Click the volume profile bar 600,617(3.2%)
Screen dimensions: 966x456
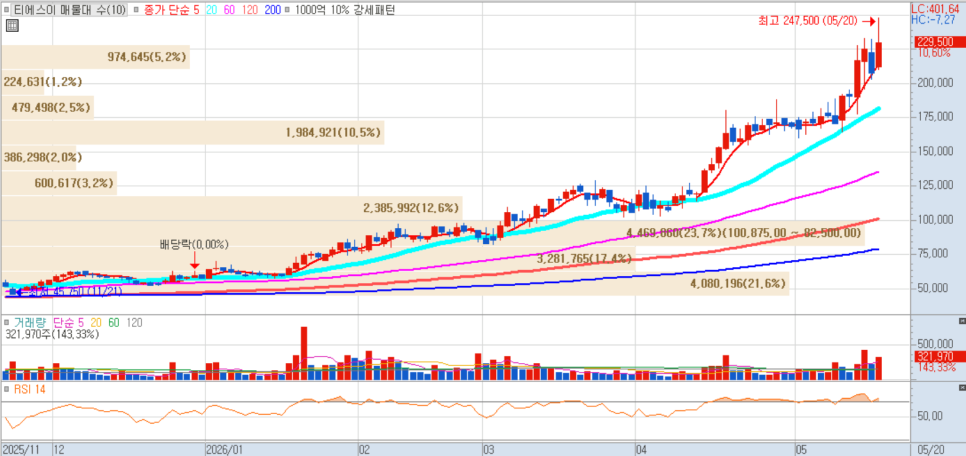(x=59, y=183)
